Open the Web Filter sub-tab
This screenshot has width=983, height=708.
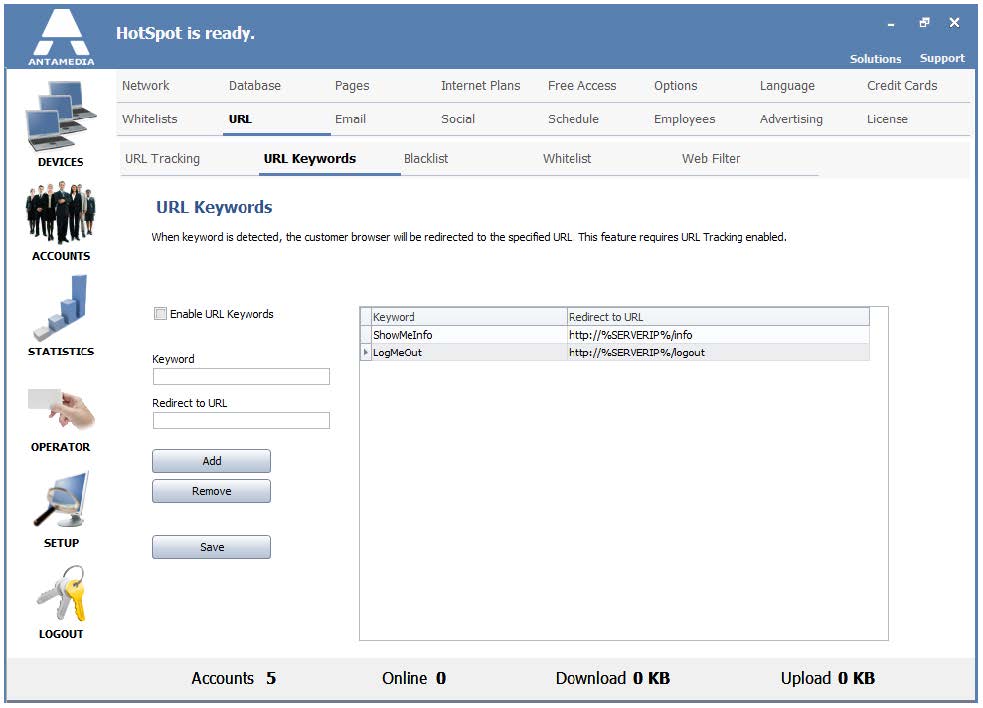click(711, 159)
